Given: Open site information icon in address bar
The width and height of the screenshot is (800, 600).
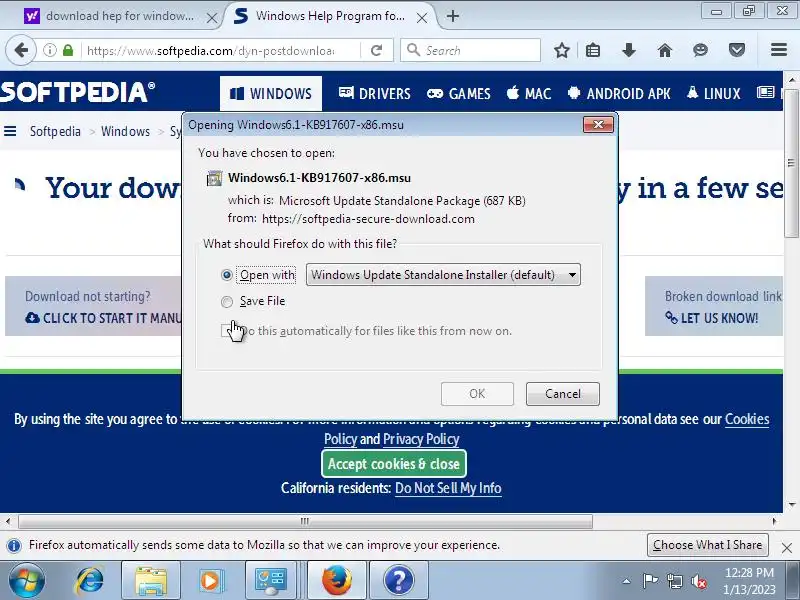Looking at the screenshot, I should (49, 50).
